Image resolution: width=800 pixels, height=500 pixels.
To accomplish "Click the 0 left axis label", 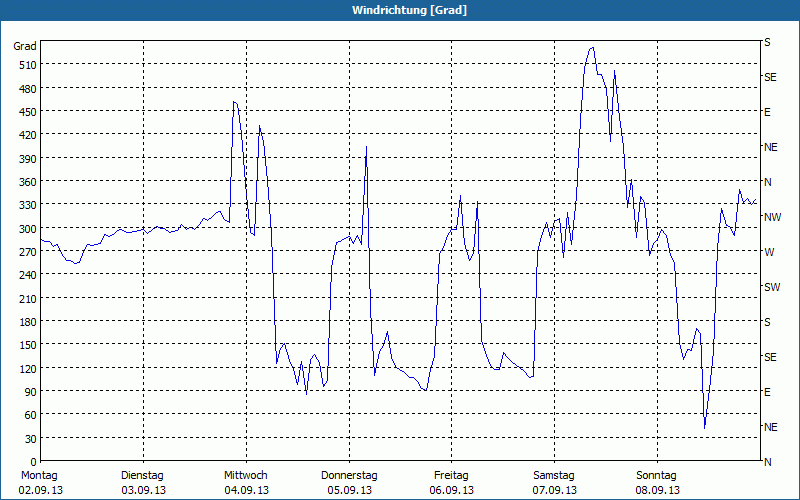I will click(34, 462).
